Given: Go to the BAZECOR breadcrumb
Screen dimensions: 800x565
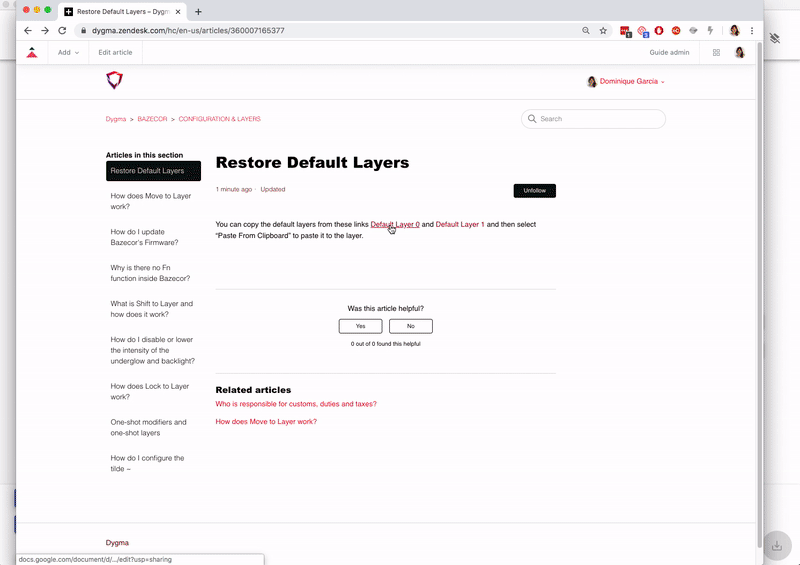Looking at the screenshot, I should 152,119.
